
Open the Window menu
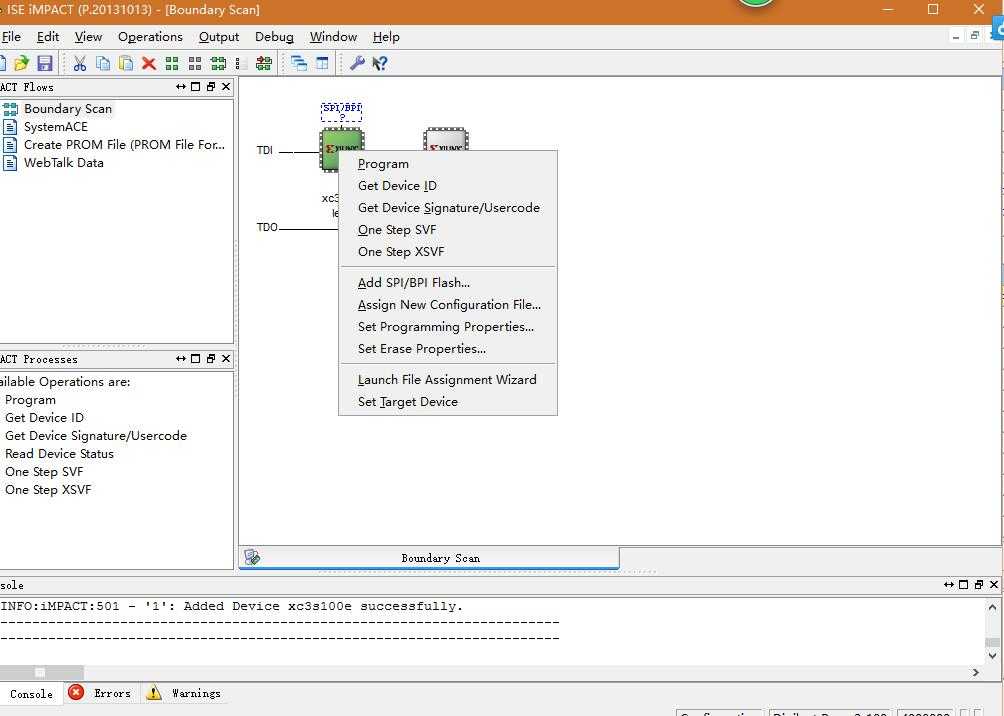tap(334, 37)
